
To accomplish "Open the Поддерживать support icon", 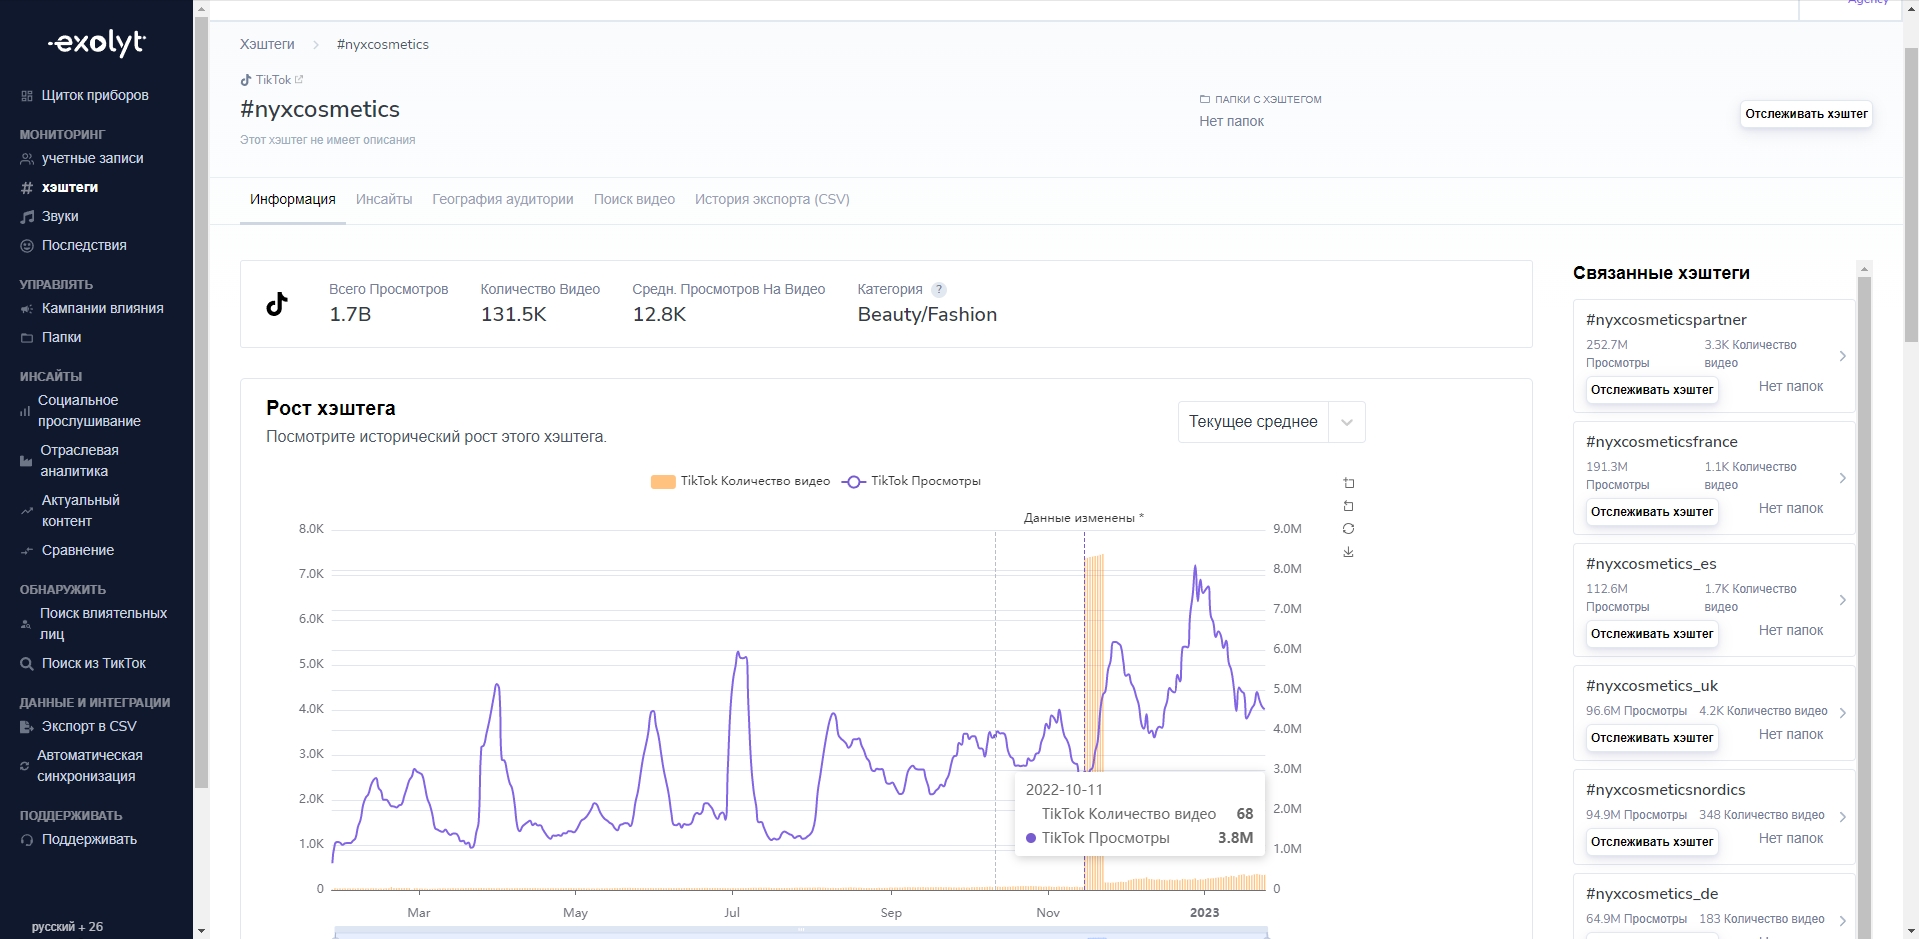I will (27, 840).
